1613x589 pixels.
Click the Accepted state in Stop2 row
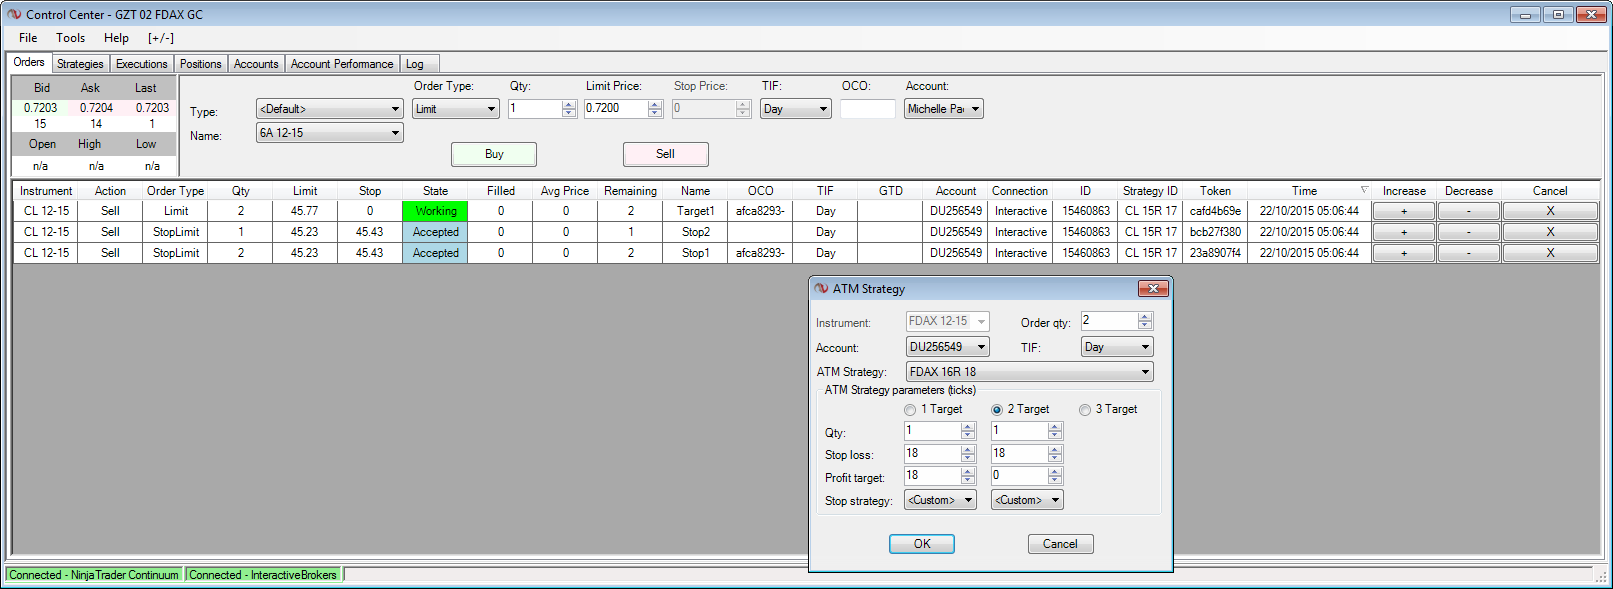435,232
